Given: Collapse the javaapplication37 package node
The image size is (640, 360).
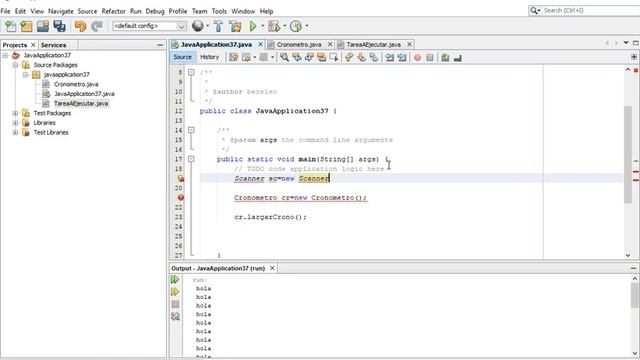Looking at the screenshot, I should pyautogui.click(x=25, y=75).
